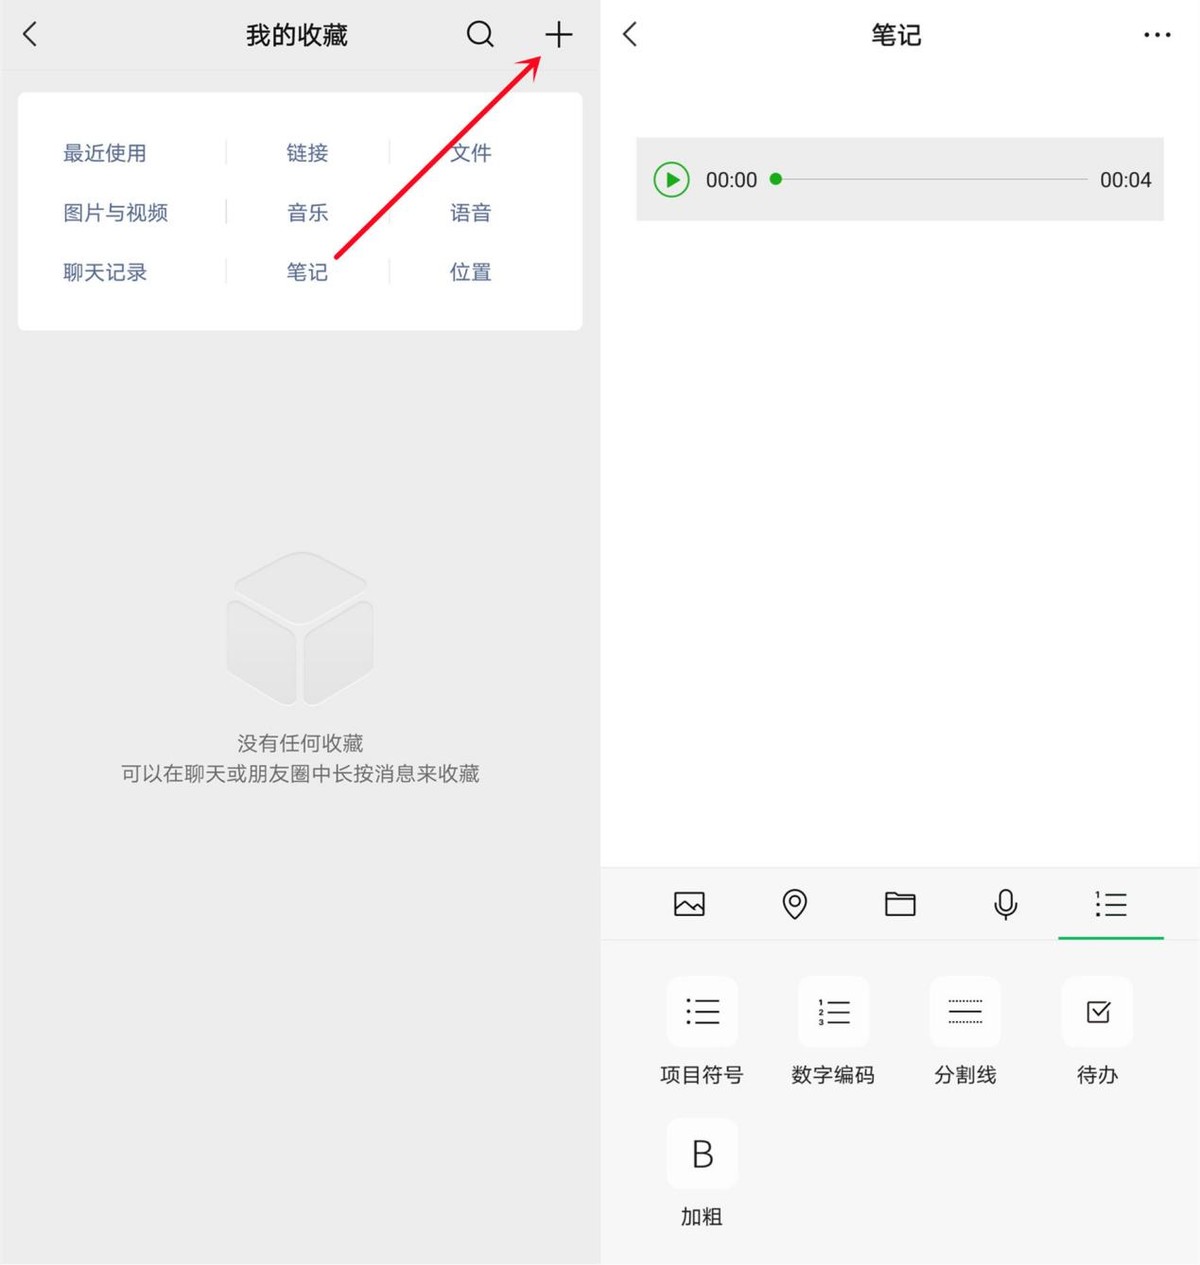Screen dimensions: 1200x1265
Task: Add a 待办 to-do checkbox item
Action: pyautogui.click(x=1096, y=1011)
